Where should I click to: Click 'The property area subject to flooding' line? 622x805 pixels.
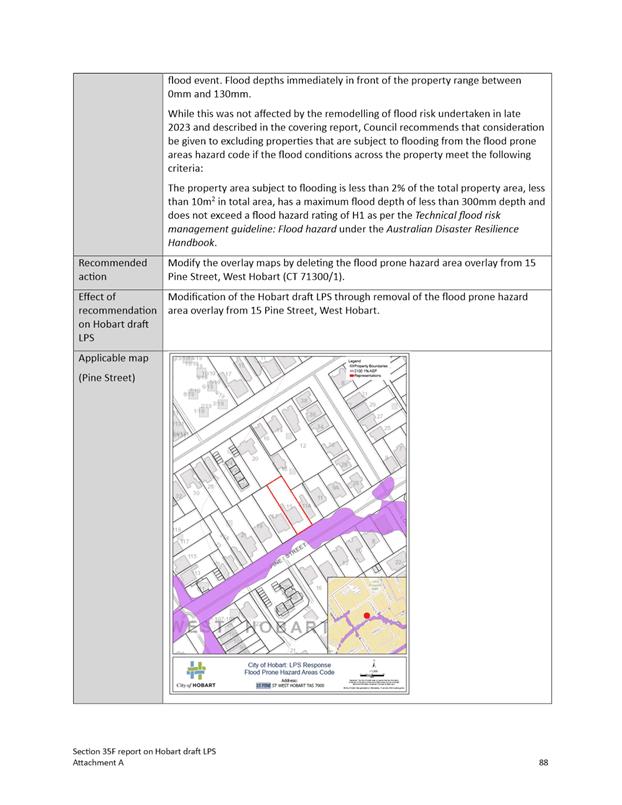point(356,188)
